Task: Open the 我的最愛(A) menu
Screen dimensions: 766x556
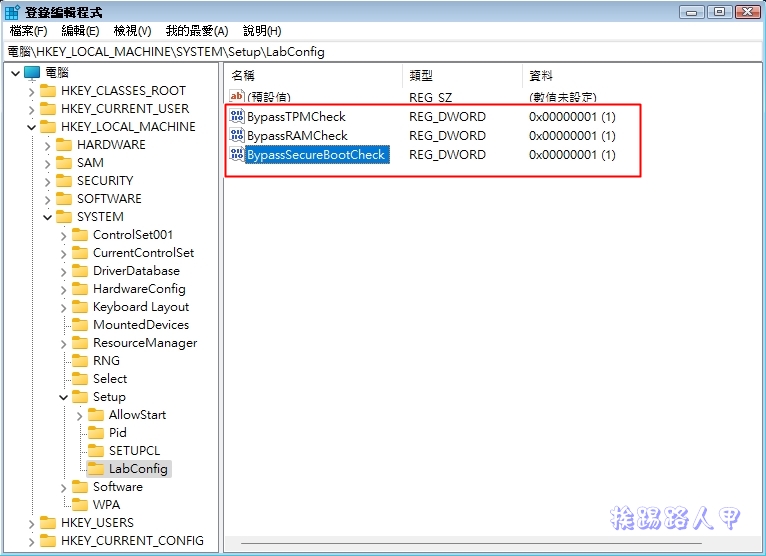Action: tap(197, 31)
